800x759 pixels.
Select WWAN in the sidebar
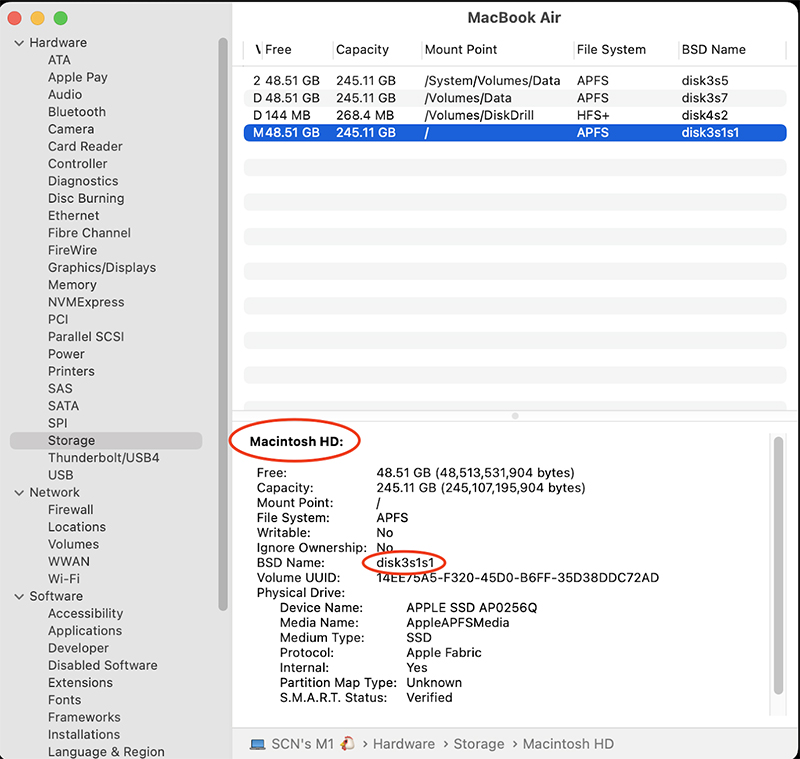click(69, 562)
